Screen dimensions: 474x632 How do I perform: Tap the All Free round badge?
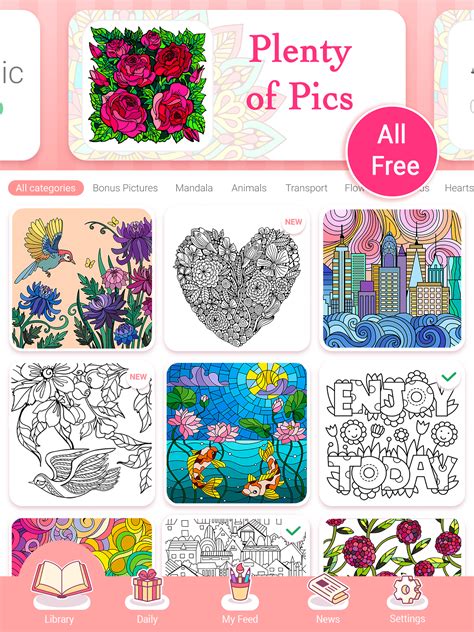392,152
